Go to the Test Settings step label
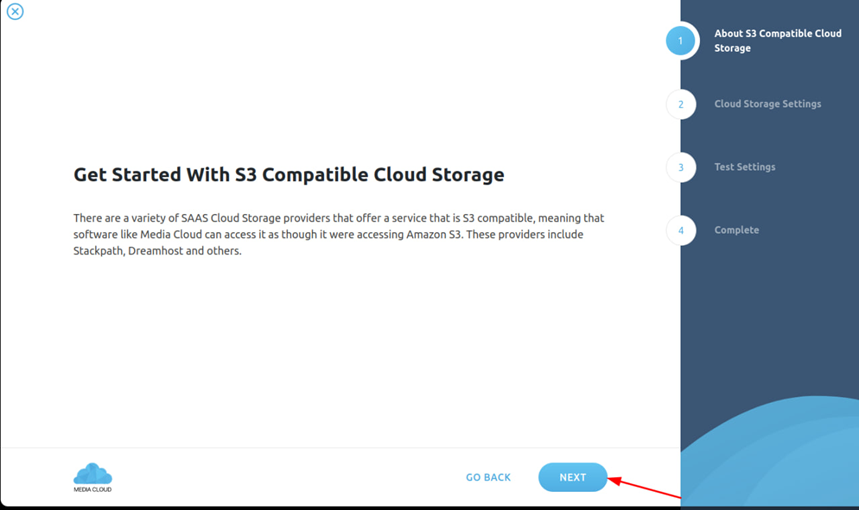This screenshot has height=510, width=859. click(744, 167)
